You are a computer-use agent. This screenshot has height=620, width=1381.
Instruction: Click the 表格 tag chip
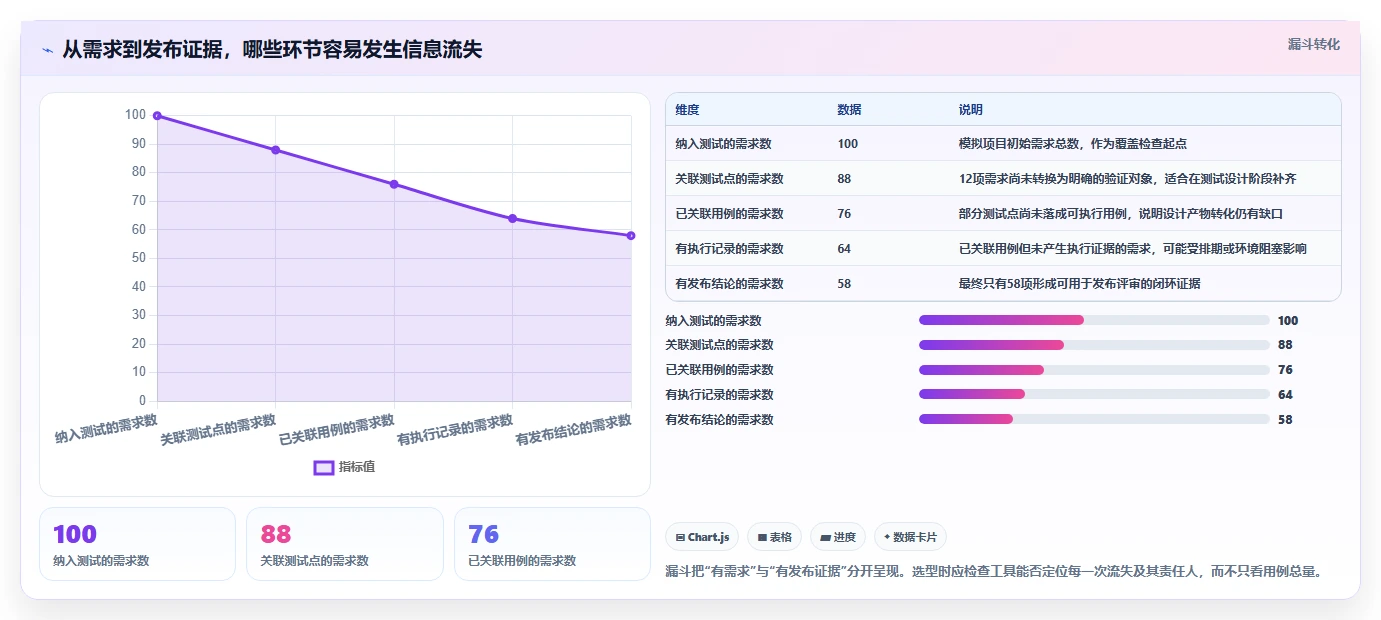pyautogui.click(x=774, y=537)
